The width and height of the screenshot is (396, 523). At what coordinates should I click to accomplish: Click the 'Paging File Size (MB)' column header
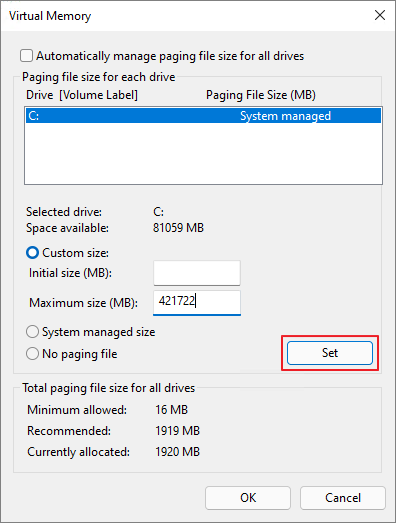[261, 95]
